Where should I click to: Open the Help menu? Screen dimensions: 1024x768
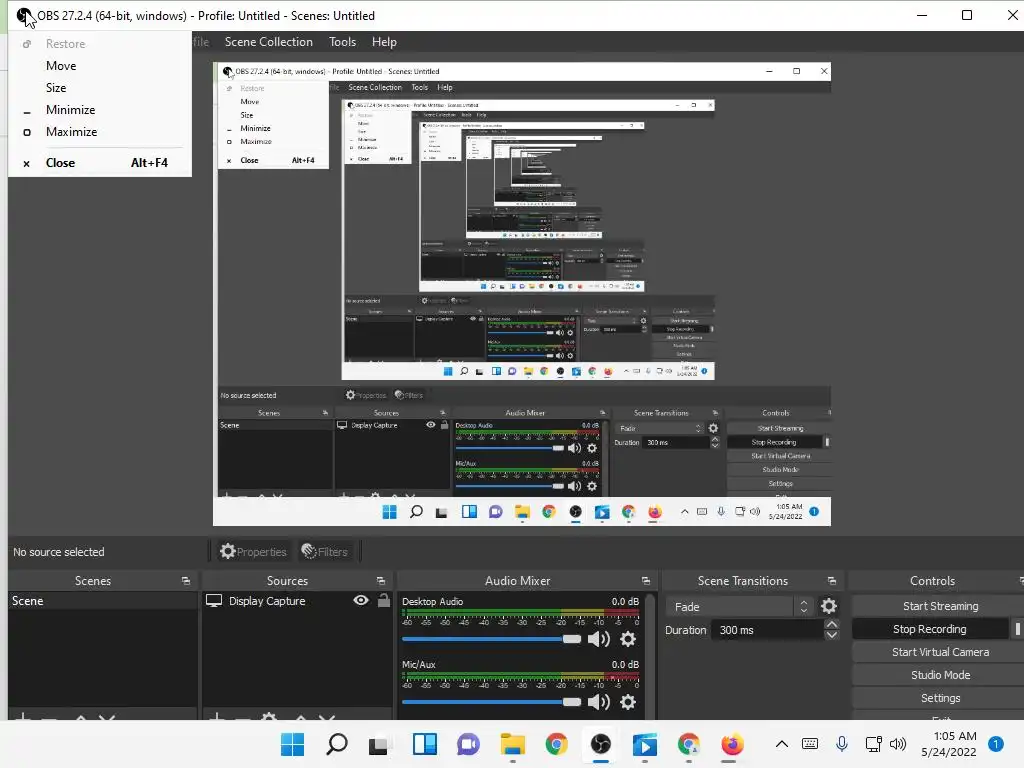(x=384, y=42)
